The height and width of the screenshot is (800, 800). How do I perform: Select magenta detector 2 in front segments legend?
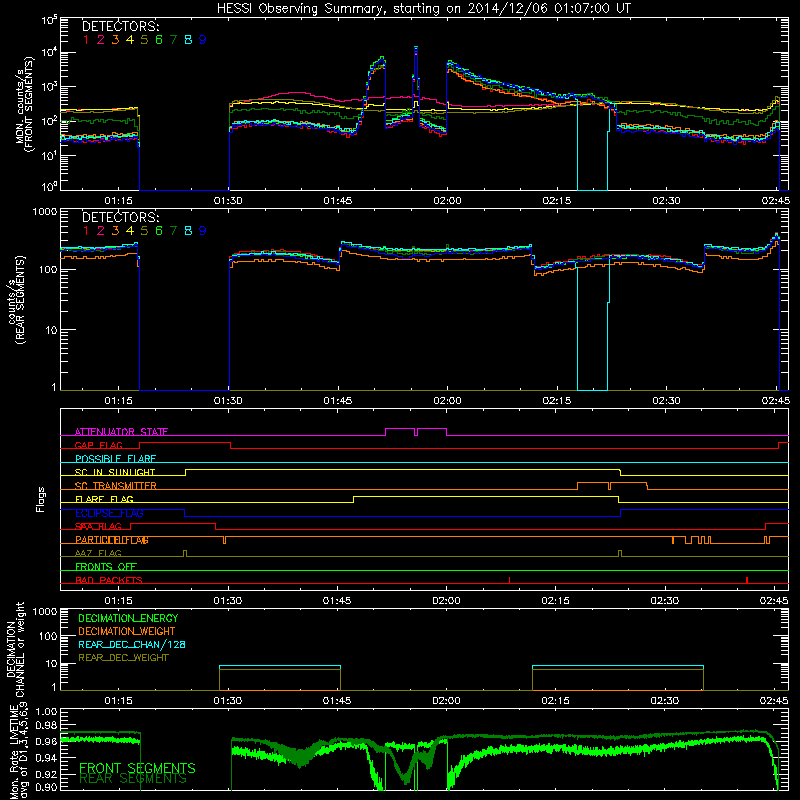(101, 40)
